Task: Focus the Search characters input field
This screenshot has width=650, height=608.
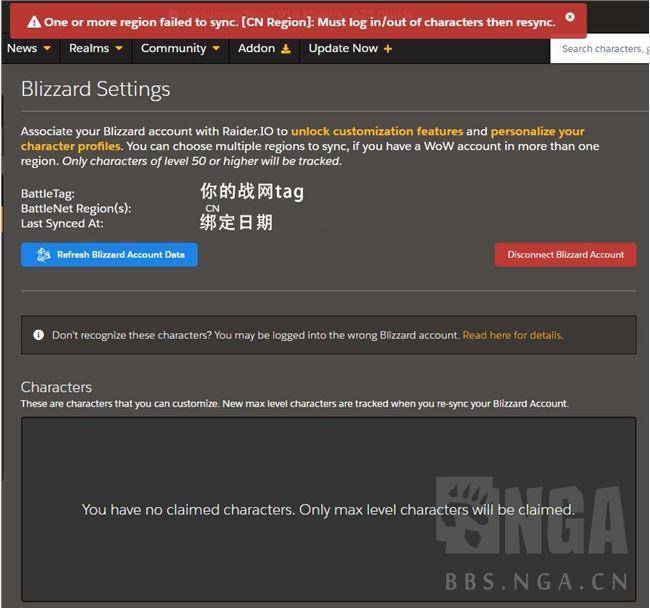Action: 600,49
